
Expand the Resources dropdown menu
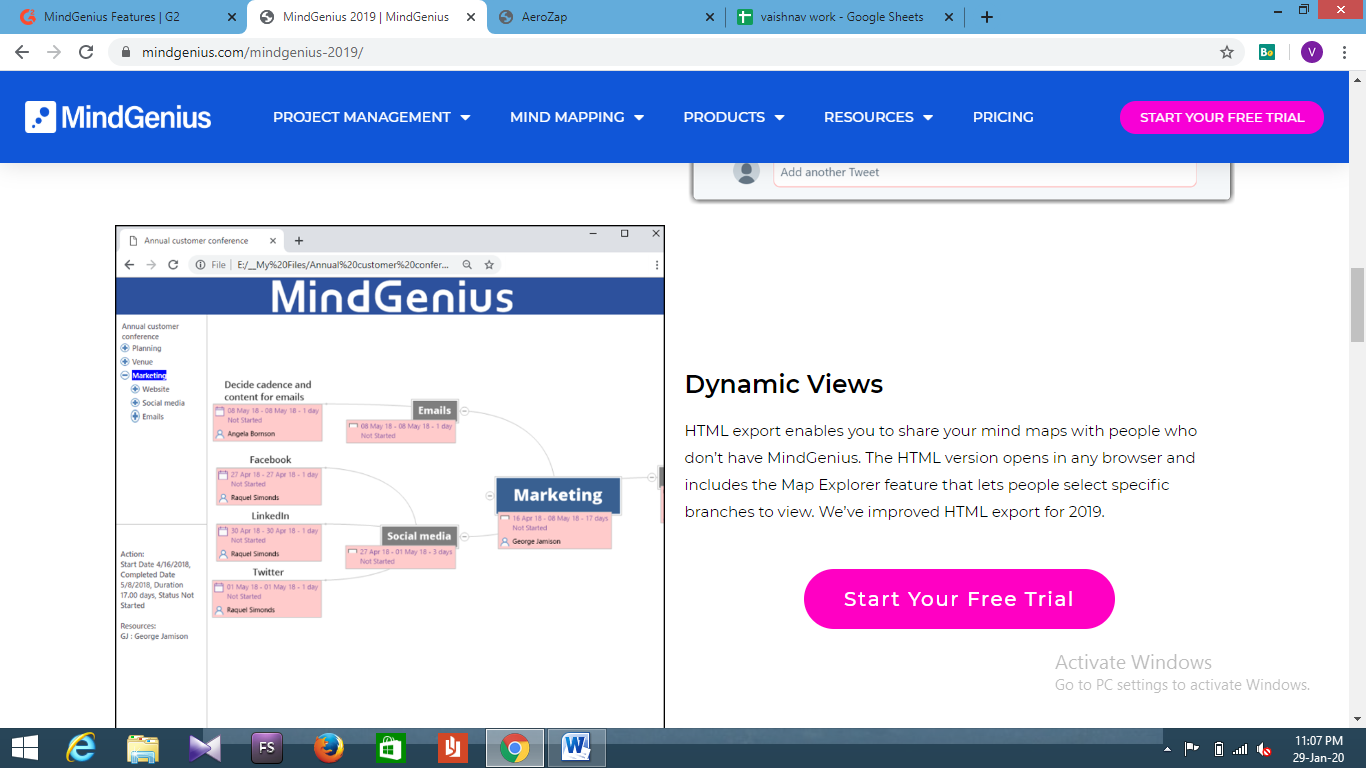tap(878, 117)
